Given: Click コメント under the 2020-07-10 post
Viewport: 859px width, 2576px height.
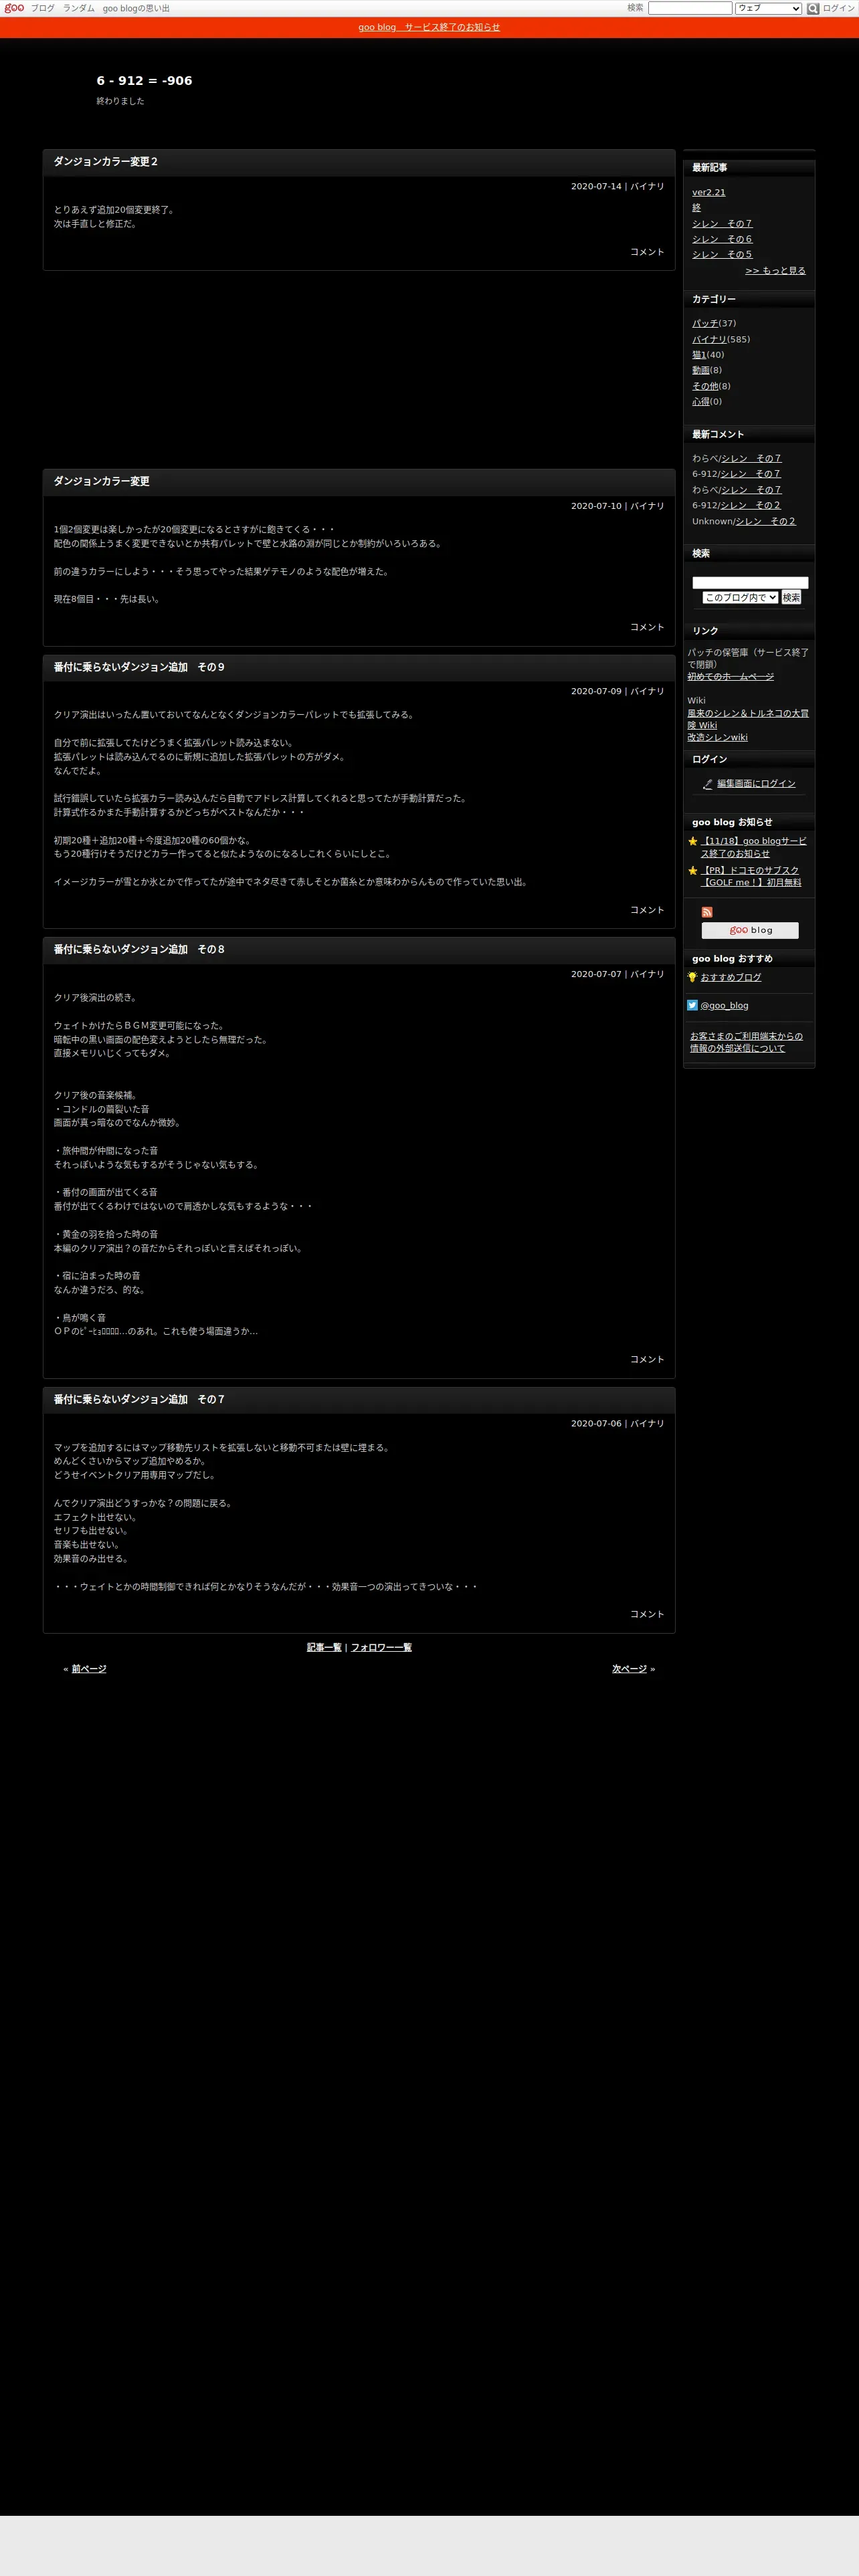Looking at the screenshot, I should 647,627.
